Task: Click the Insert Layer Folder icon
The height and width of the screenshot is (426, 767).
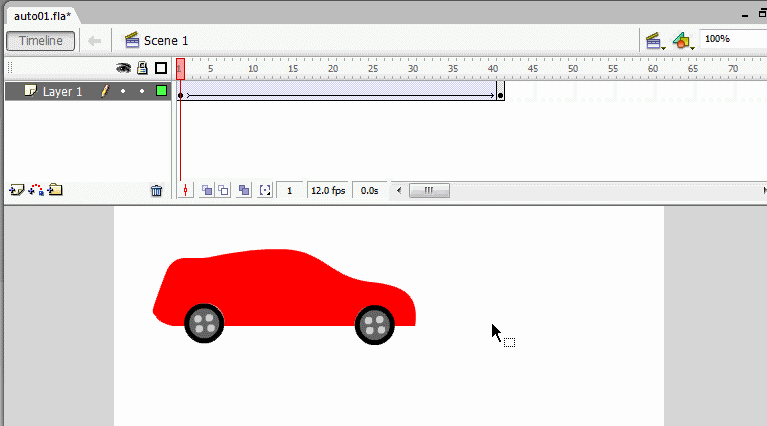Action: click(x=55, y=190)
